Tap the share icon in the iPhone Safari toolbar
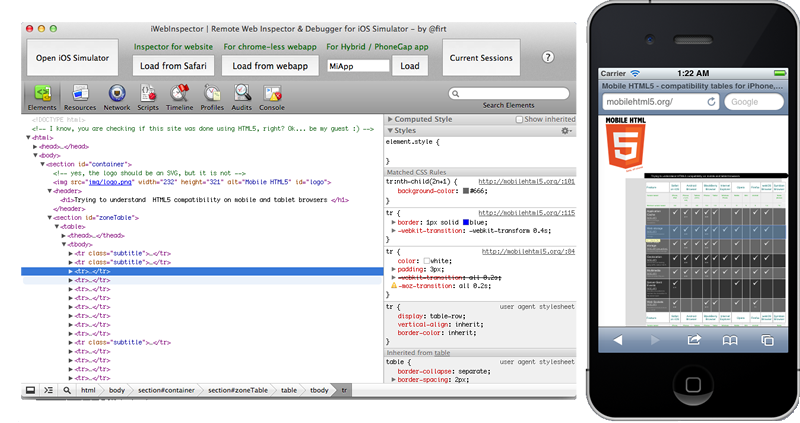This screenshot has height=423, width=800. coord(694,339)
